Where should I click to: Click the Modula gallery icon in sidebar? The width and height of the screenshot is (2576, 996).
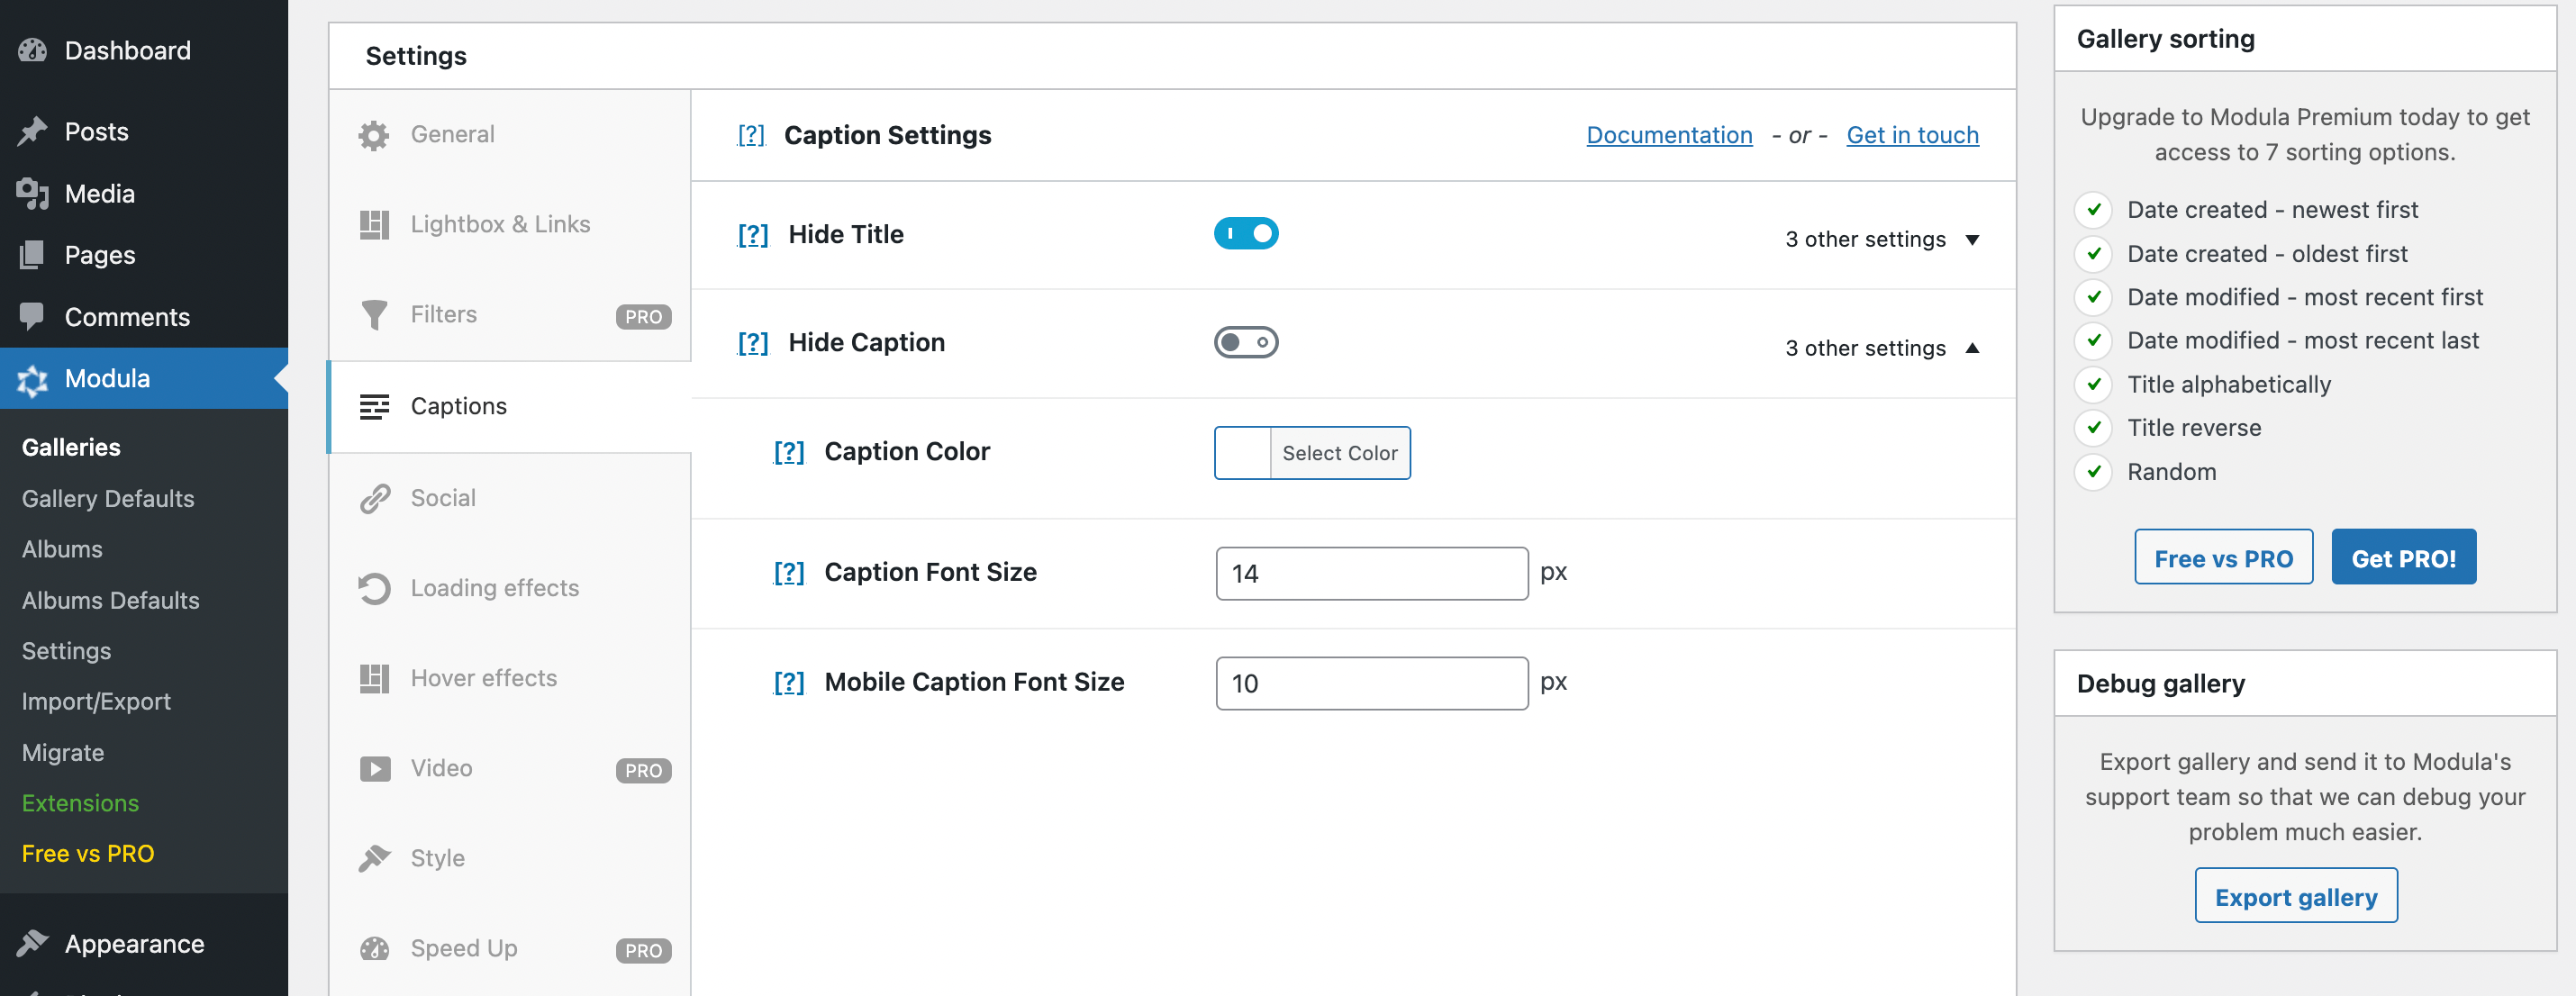pyautogui.click(x=33, y=380)
